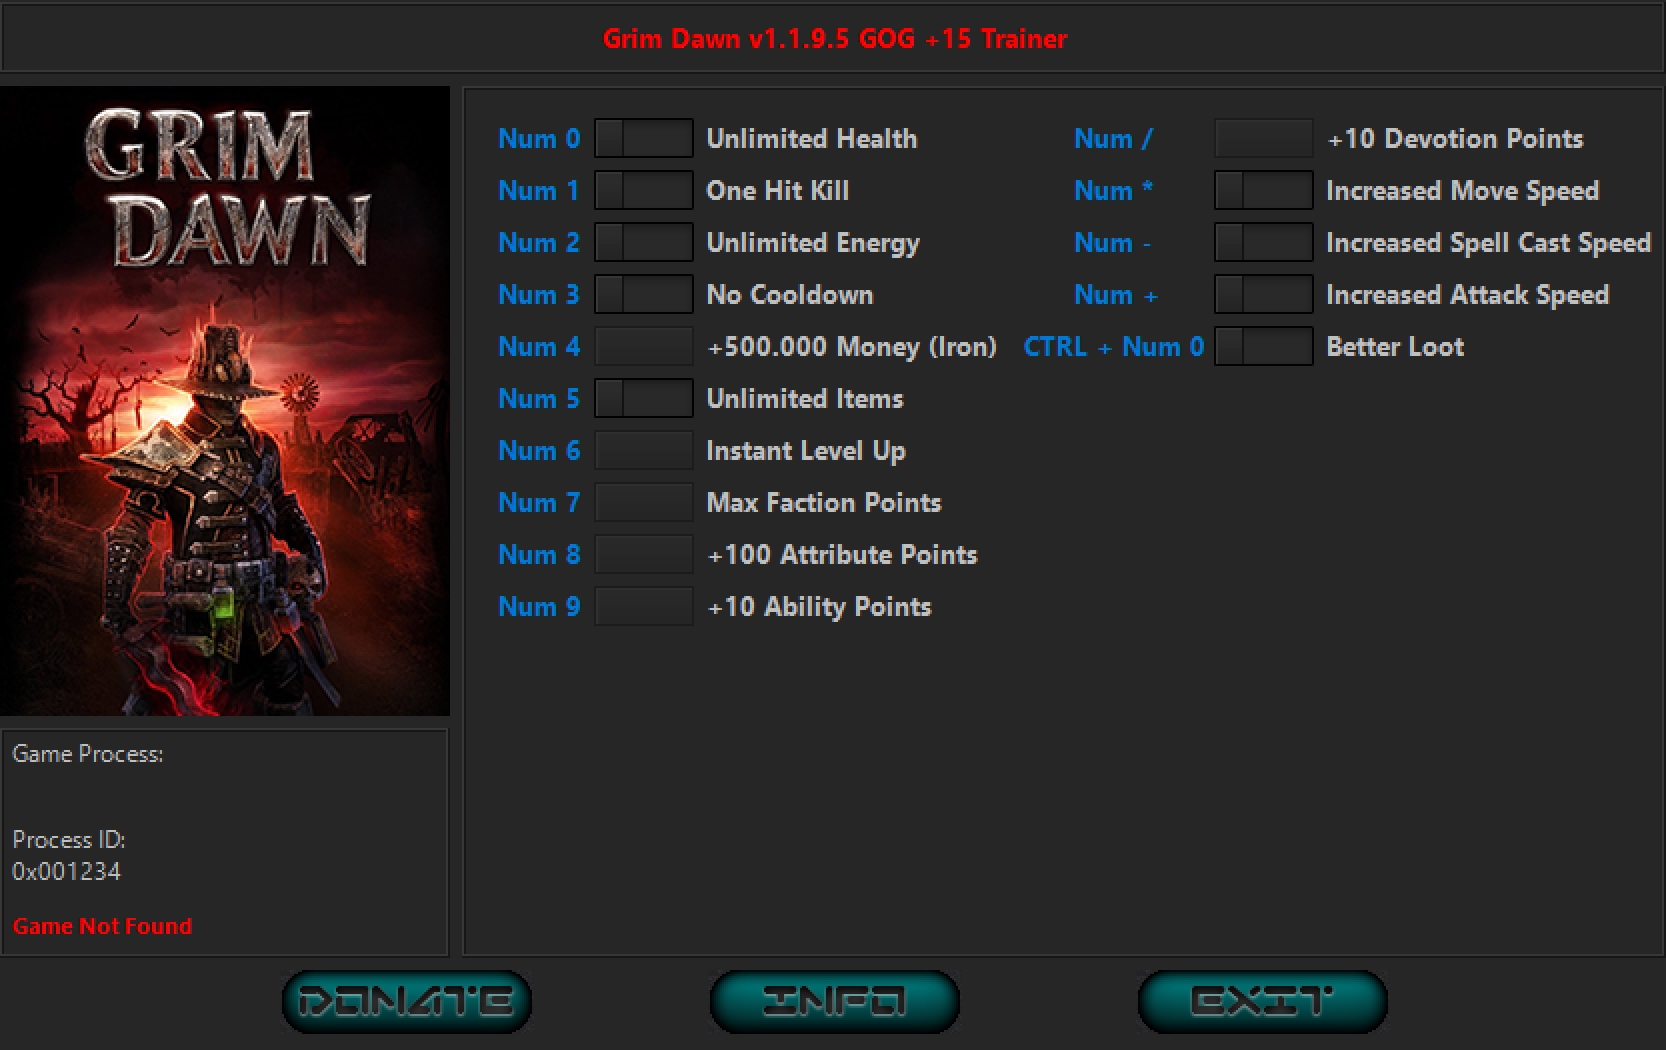The width and height of the screenshot is (1666, 1050).
Task: Click the 'Better Loot' text label
Action: pos(1395,347)
